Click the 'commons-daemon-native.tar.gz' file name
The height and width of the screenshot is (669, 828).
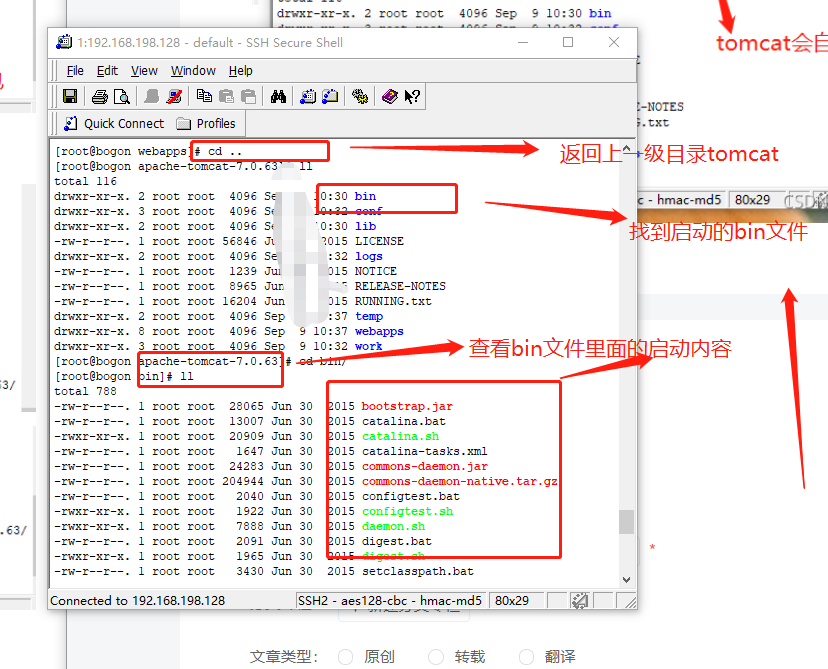pos(459,482)
